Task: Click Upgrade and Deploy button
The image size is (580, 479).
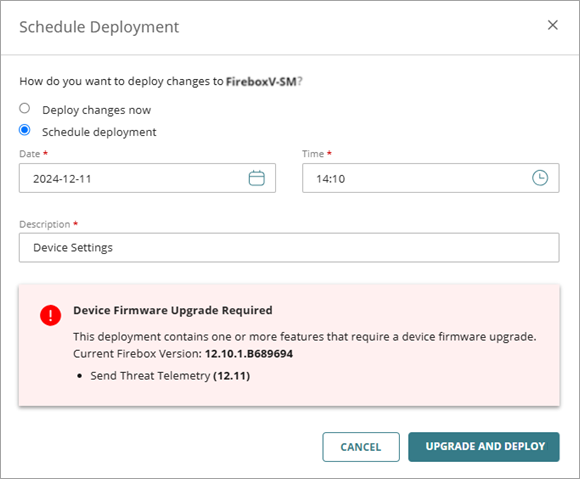Action: (x=484, y=447)
